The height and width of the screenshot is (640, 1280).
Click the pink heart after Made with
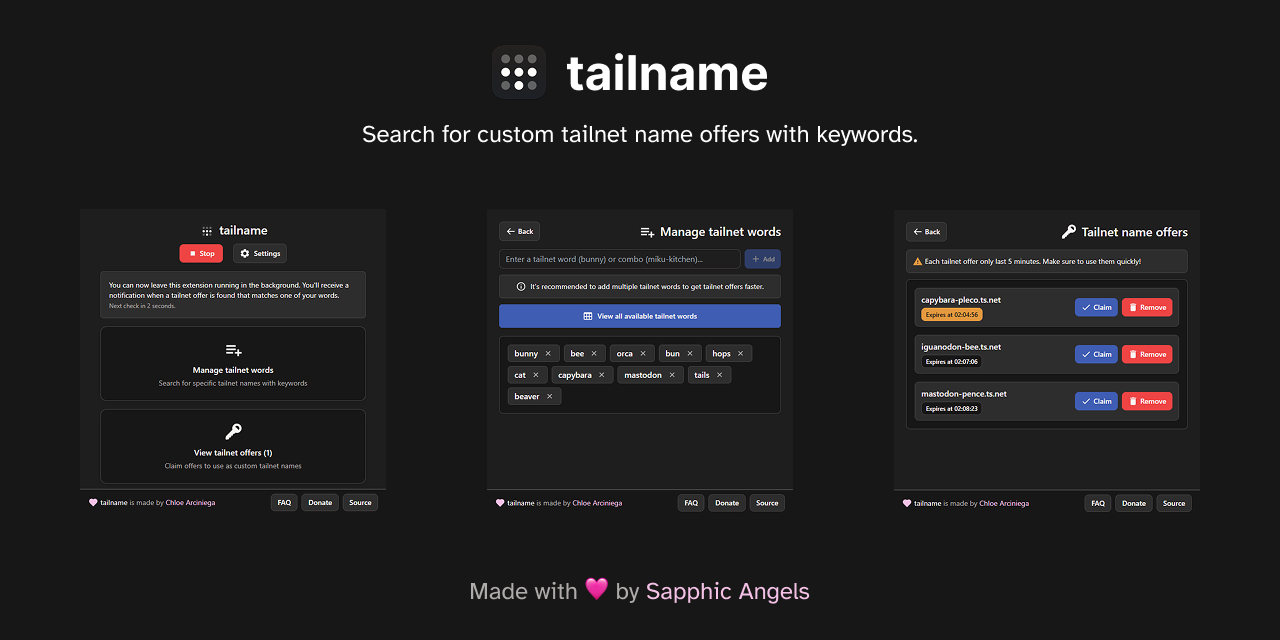597,589
